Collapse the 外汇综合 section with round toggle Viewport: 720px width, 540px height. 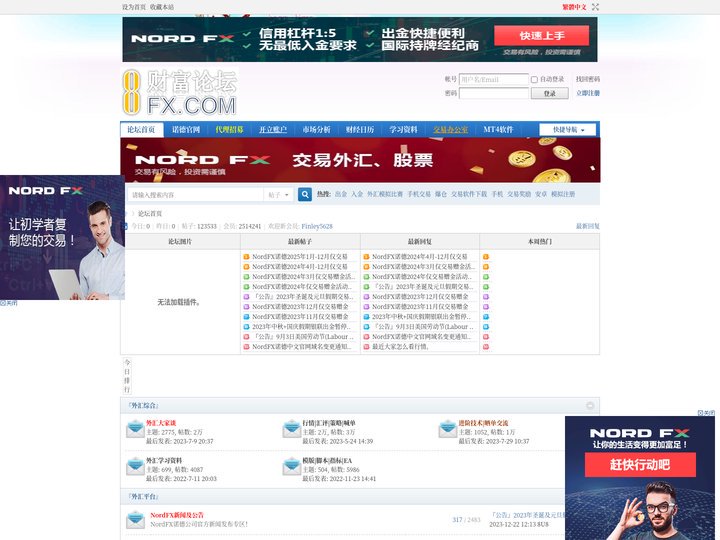590,405
